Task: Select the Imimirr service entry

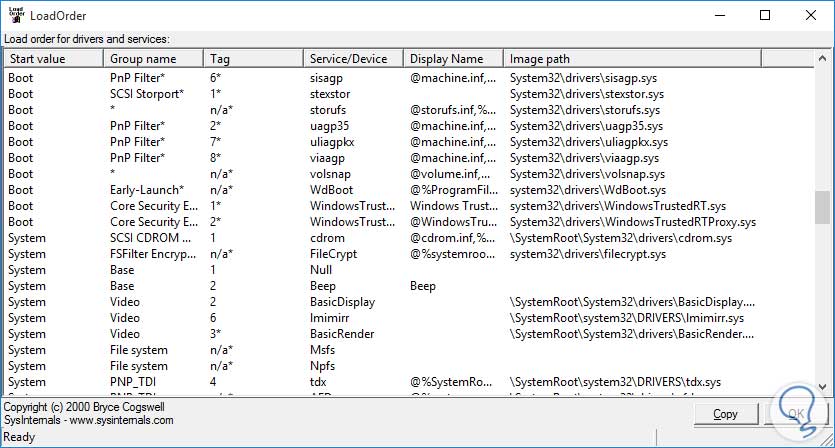Action: 329,317
